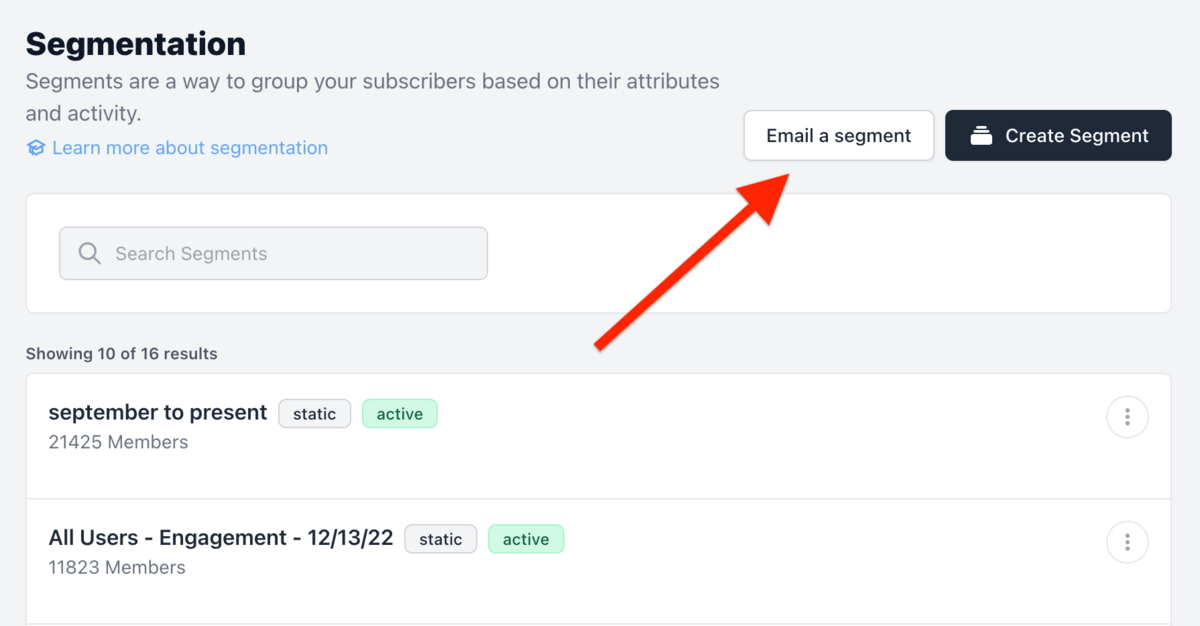Focus the Search Segments input field
Image resolution: width=1200 pixels, height=626 pixels.
(x=273, y=253)
